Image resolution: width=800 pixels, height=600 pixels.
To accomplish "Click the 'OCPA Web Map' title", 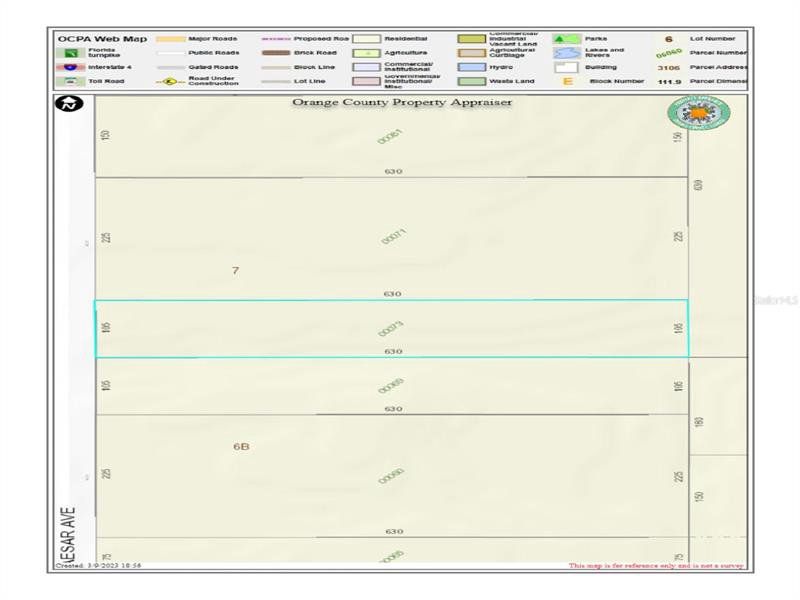I will point(102,39).
